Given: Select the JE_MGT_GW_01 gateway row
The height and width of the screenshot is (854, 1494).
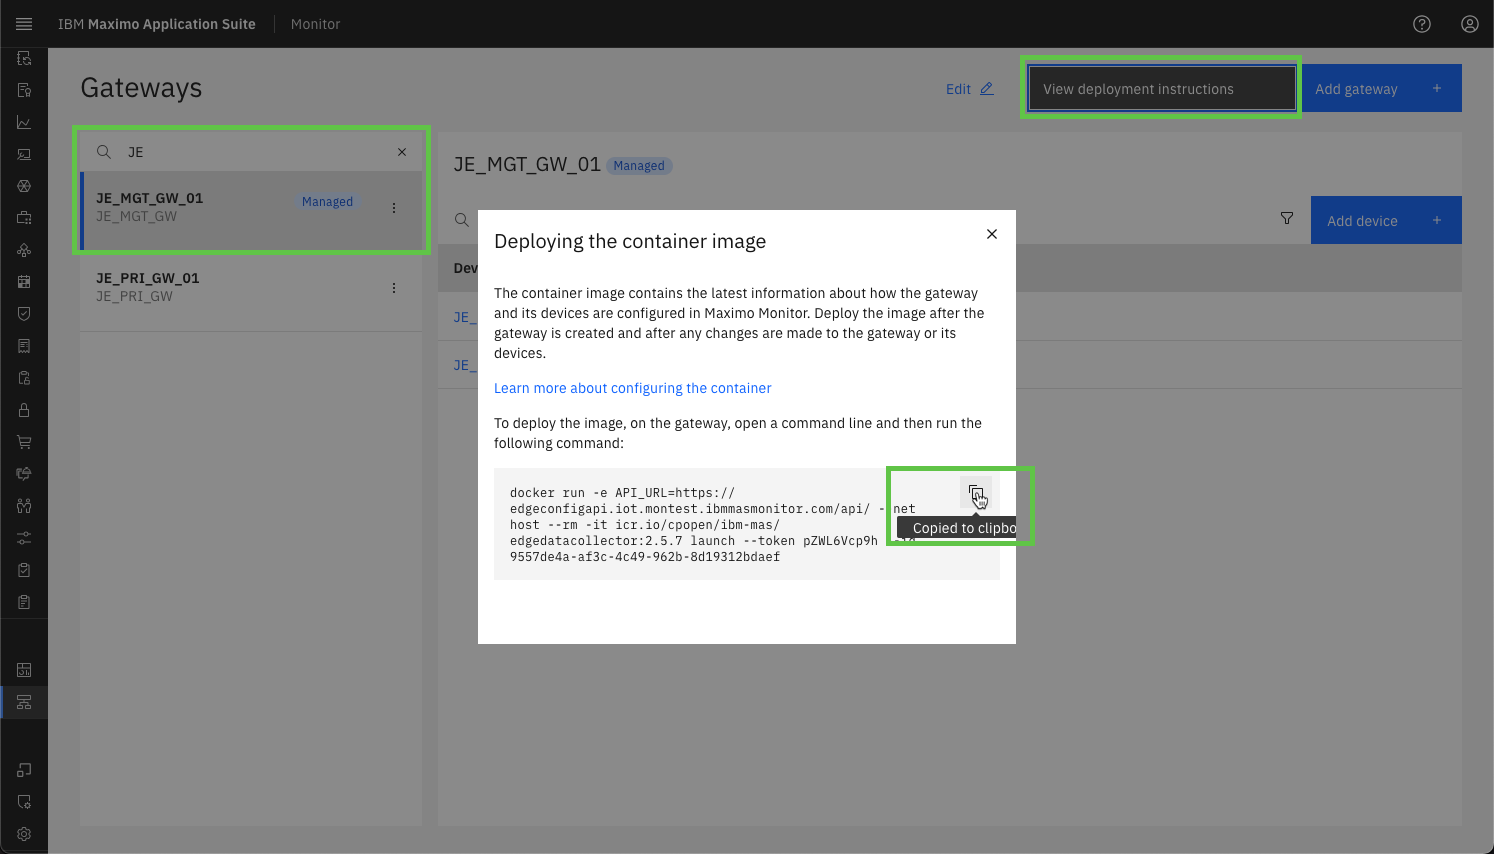Looking at the screenshot, I should pyautogui.click(x=251, y=211).
